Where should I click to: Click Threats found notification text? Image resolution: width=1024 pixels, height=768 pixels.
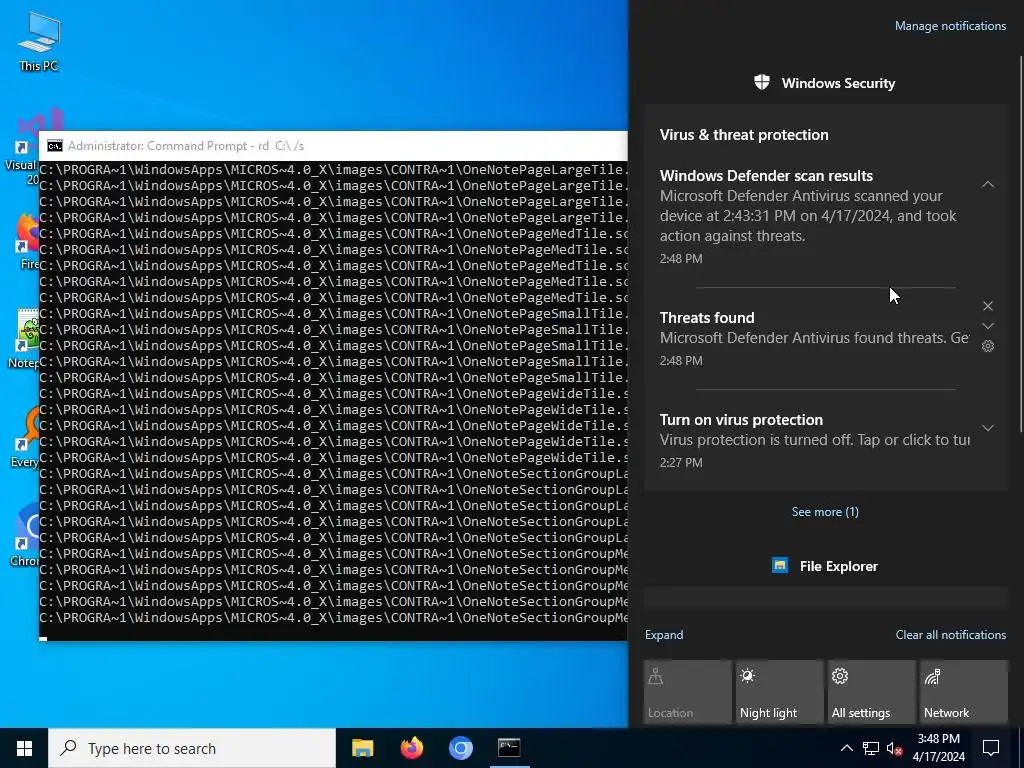(814, 338)
